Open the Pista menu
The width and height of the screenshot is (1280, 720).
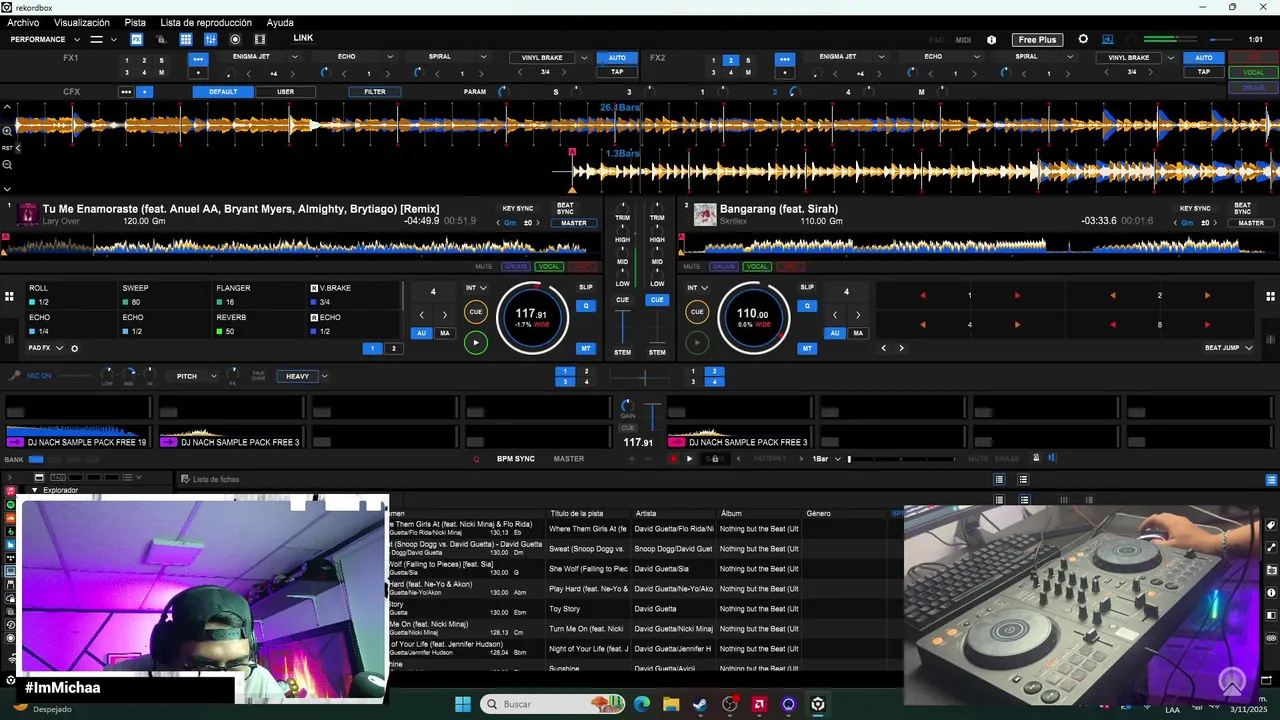[135, 22]
